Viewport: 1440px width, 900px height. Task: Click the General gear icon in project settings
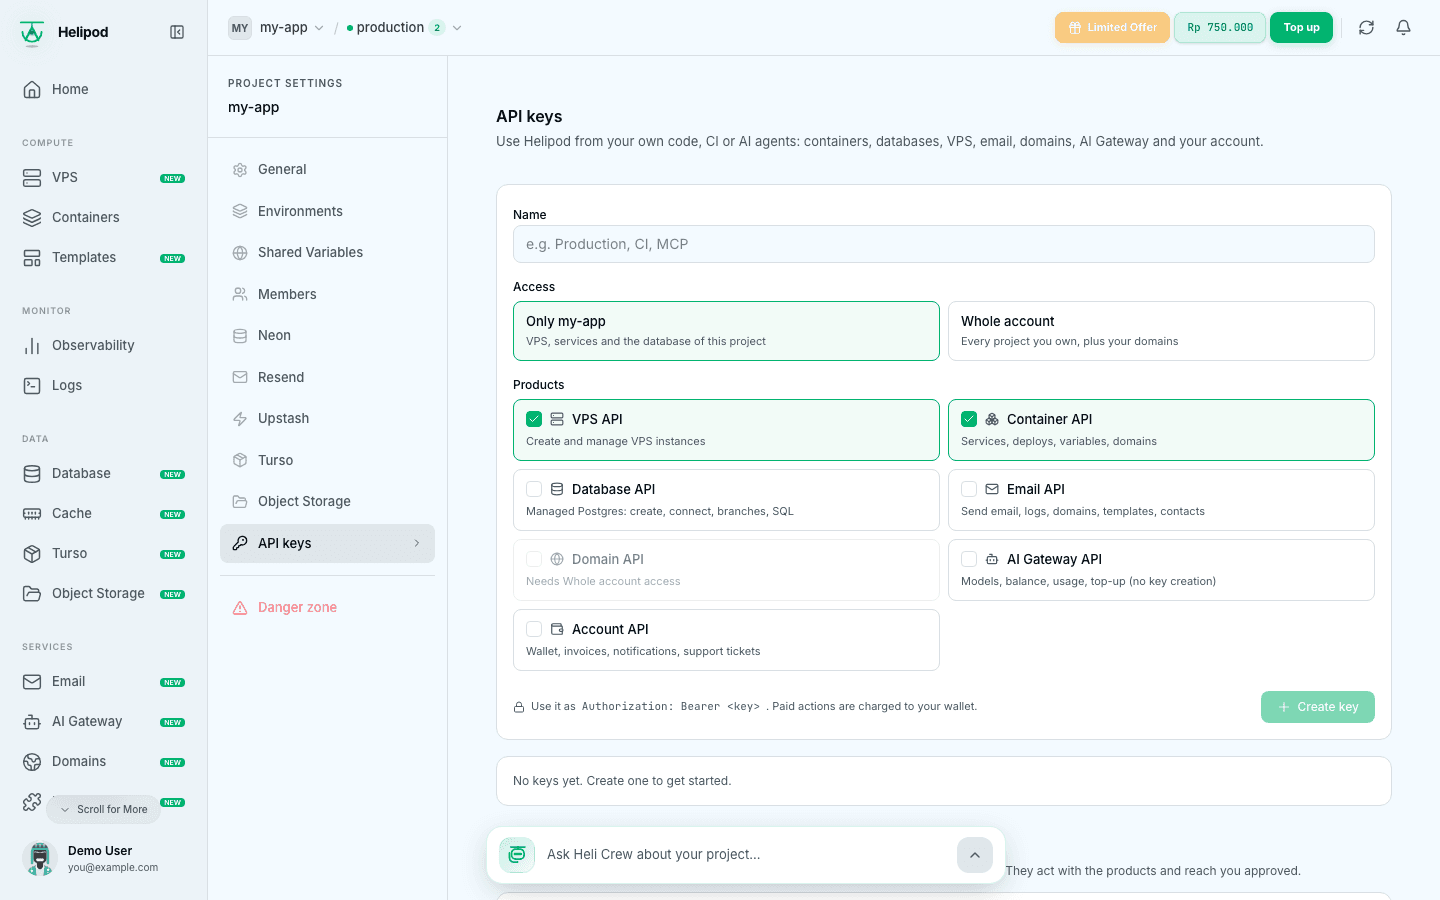coord(240,170)
